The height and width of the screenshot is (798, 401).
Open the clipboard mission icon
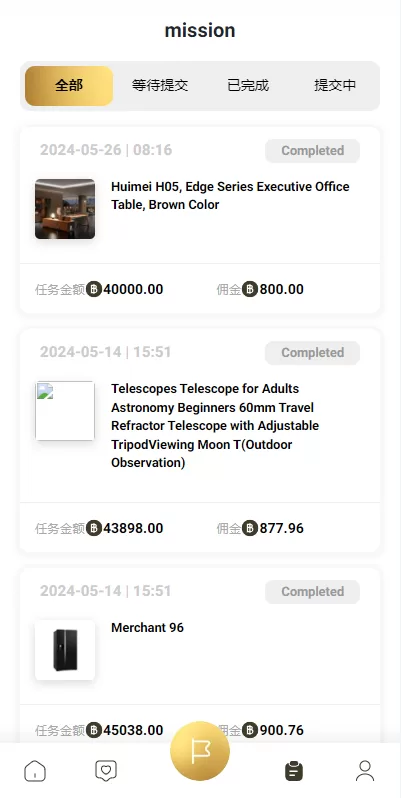[294, 771]
